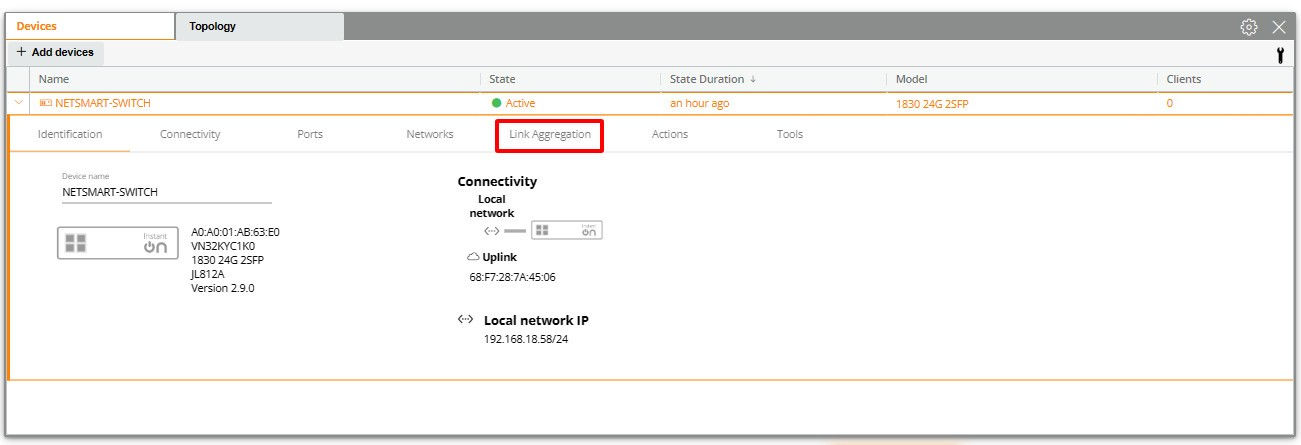Click the Instant On switch device image

pyautogui.click(x=117, y=243)
